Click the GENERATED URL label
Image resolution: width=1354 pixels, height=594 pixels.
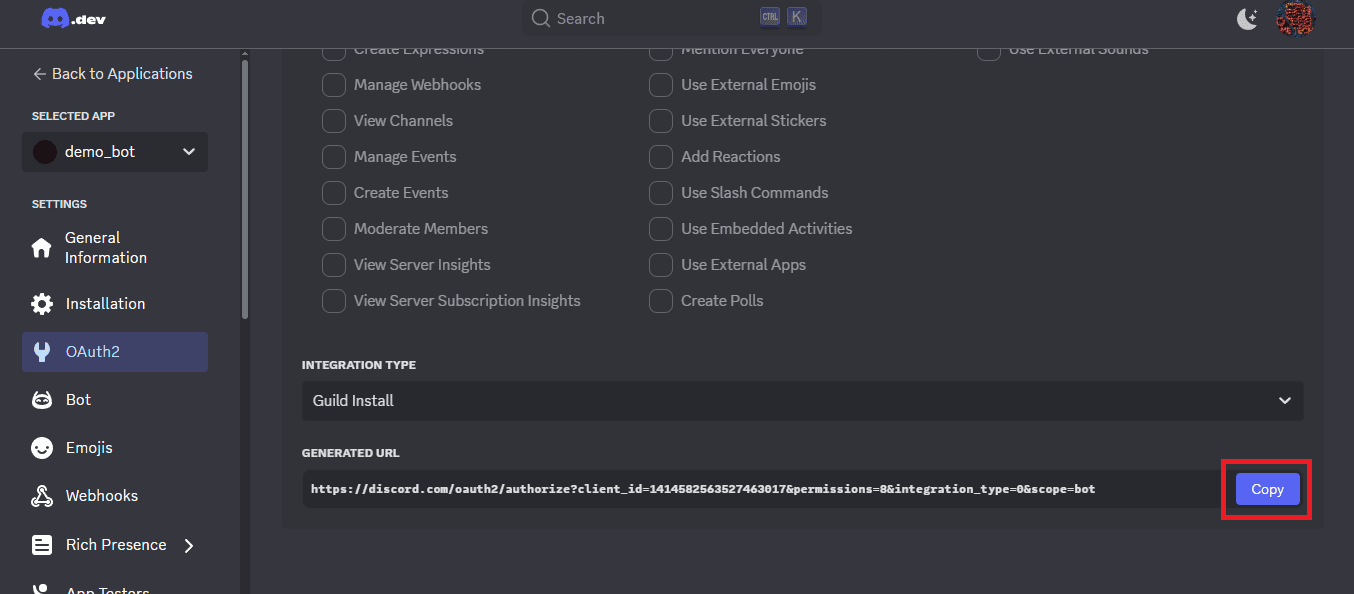click(351, 453)
